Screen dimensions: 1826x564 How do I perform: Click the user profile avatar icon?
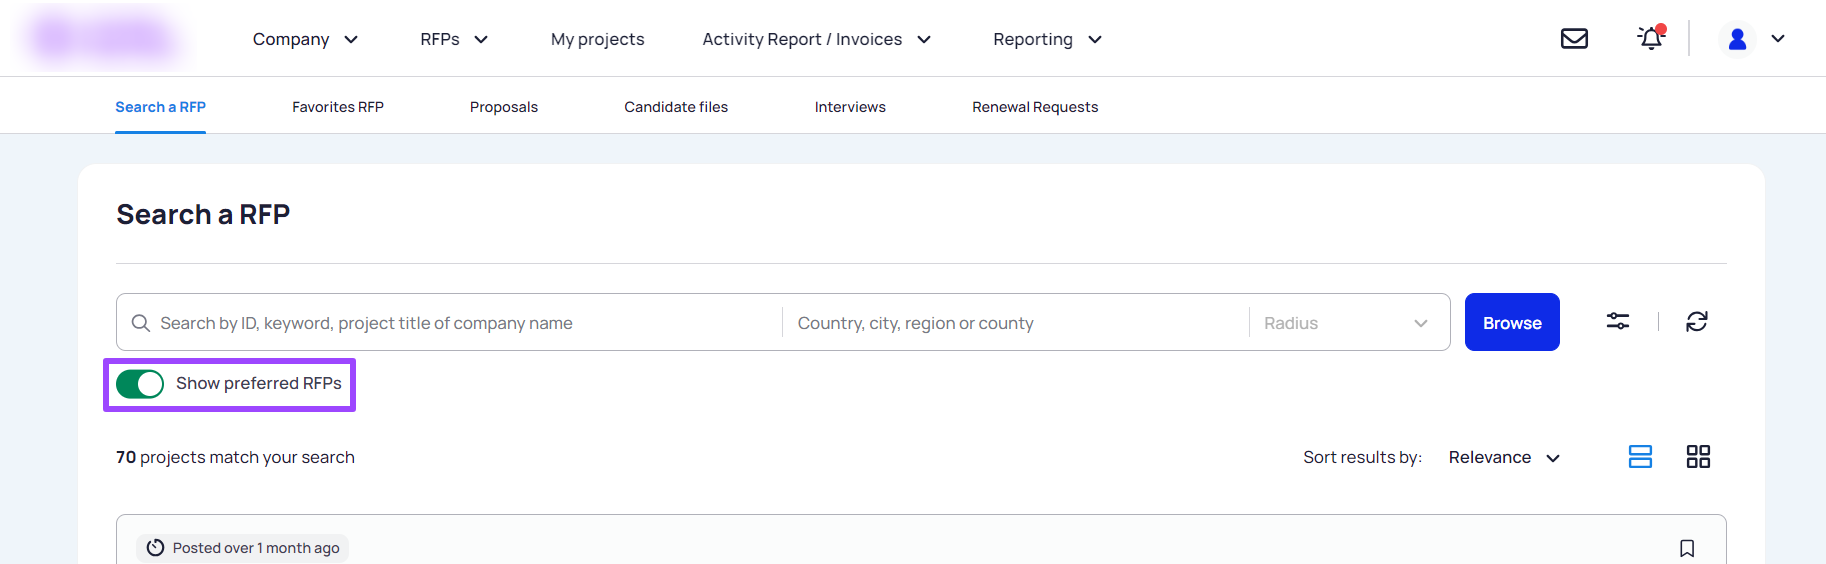[1737, 39]
